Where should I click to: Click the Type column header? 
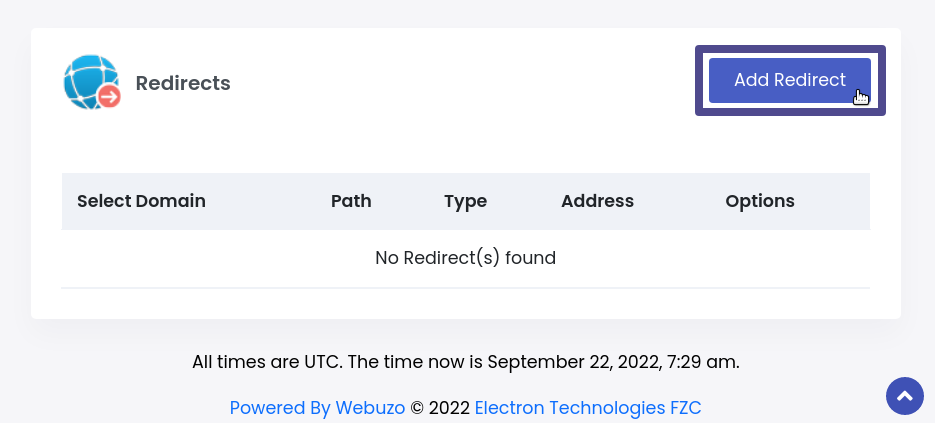point(465,201)
